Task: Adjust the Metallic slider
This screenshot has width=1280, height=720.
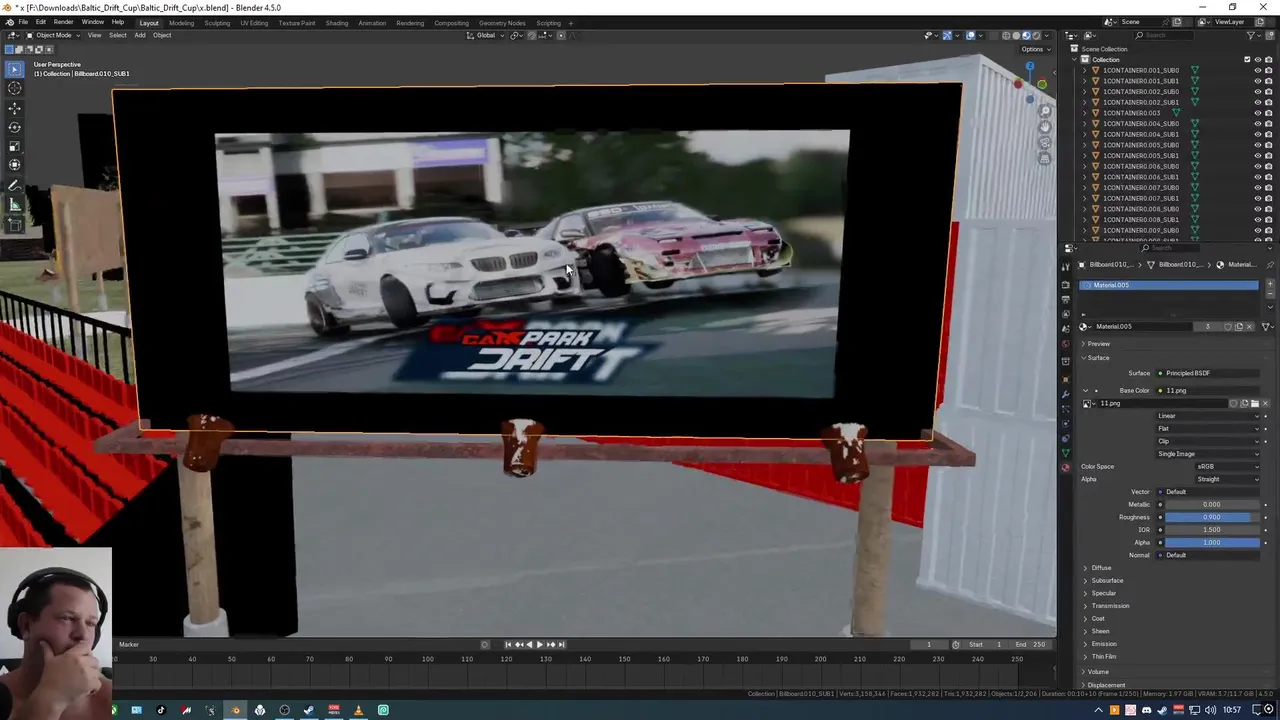Action: 1212,504
